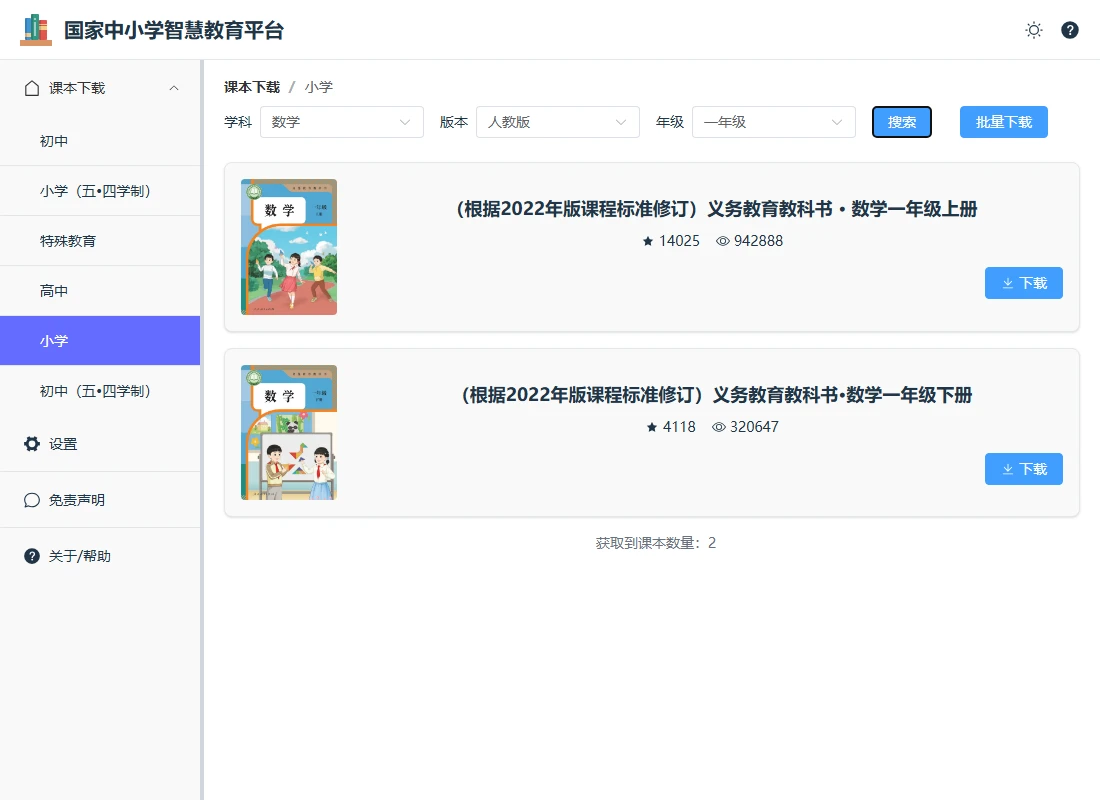Click the star icon beside 14025
1100x800 pixels.
[648, 241]
